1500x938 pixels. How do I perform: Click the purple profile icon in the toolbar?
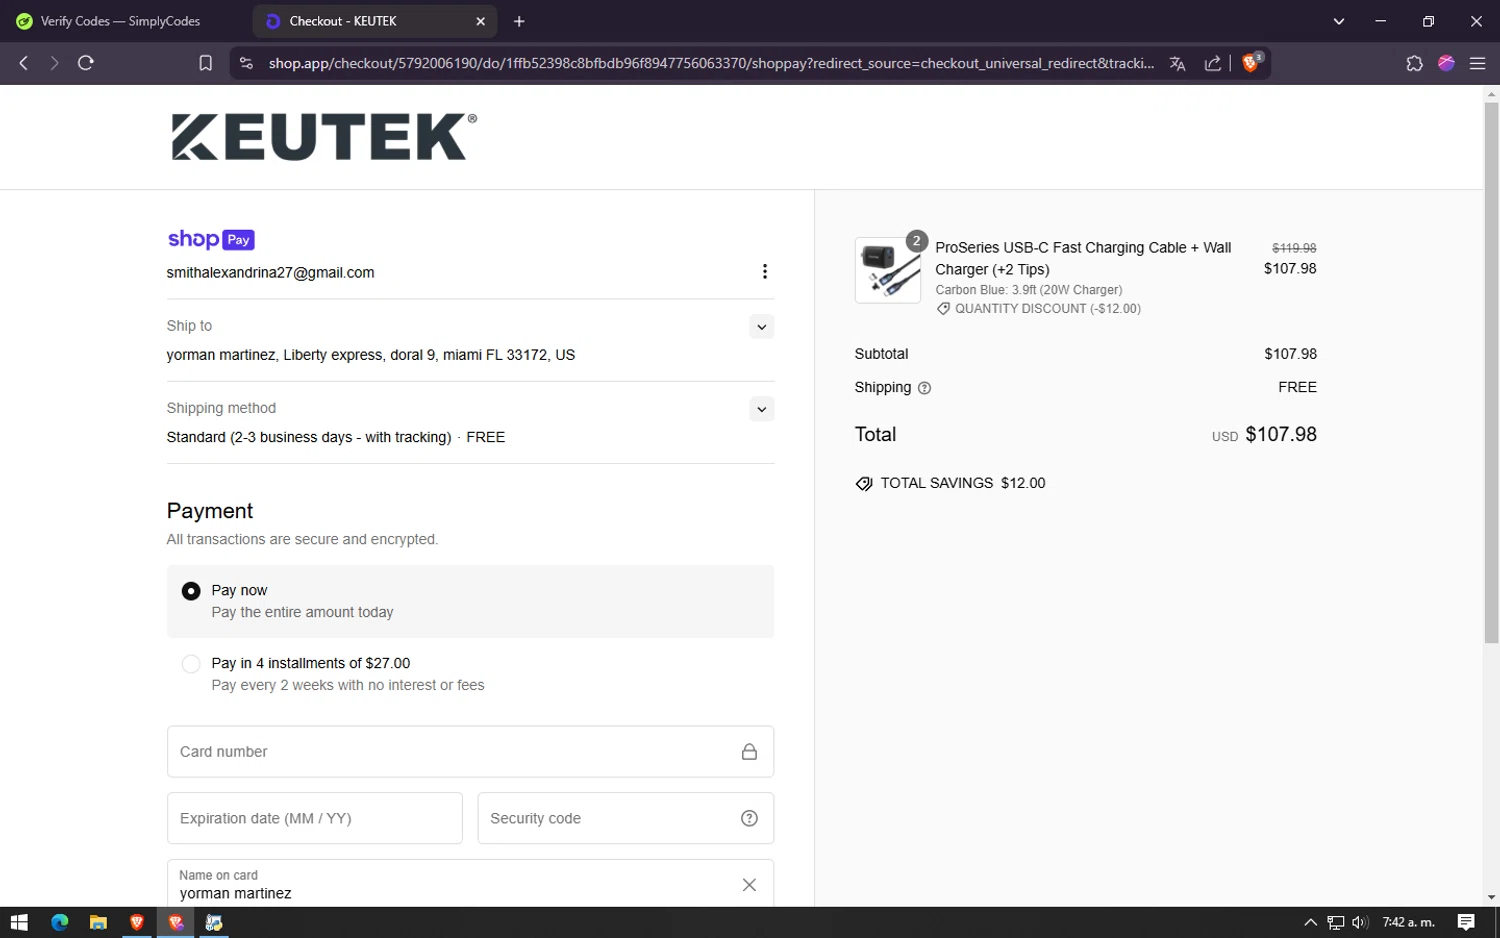point(1446,63)
